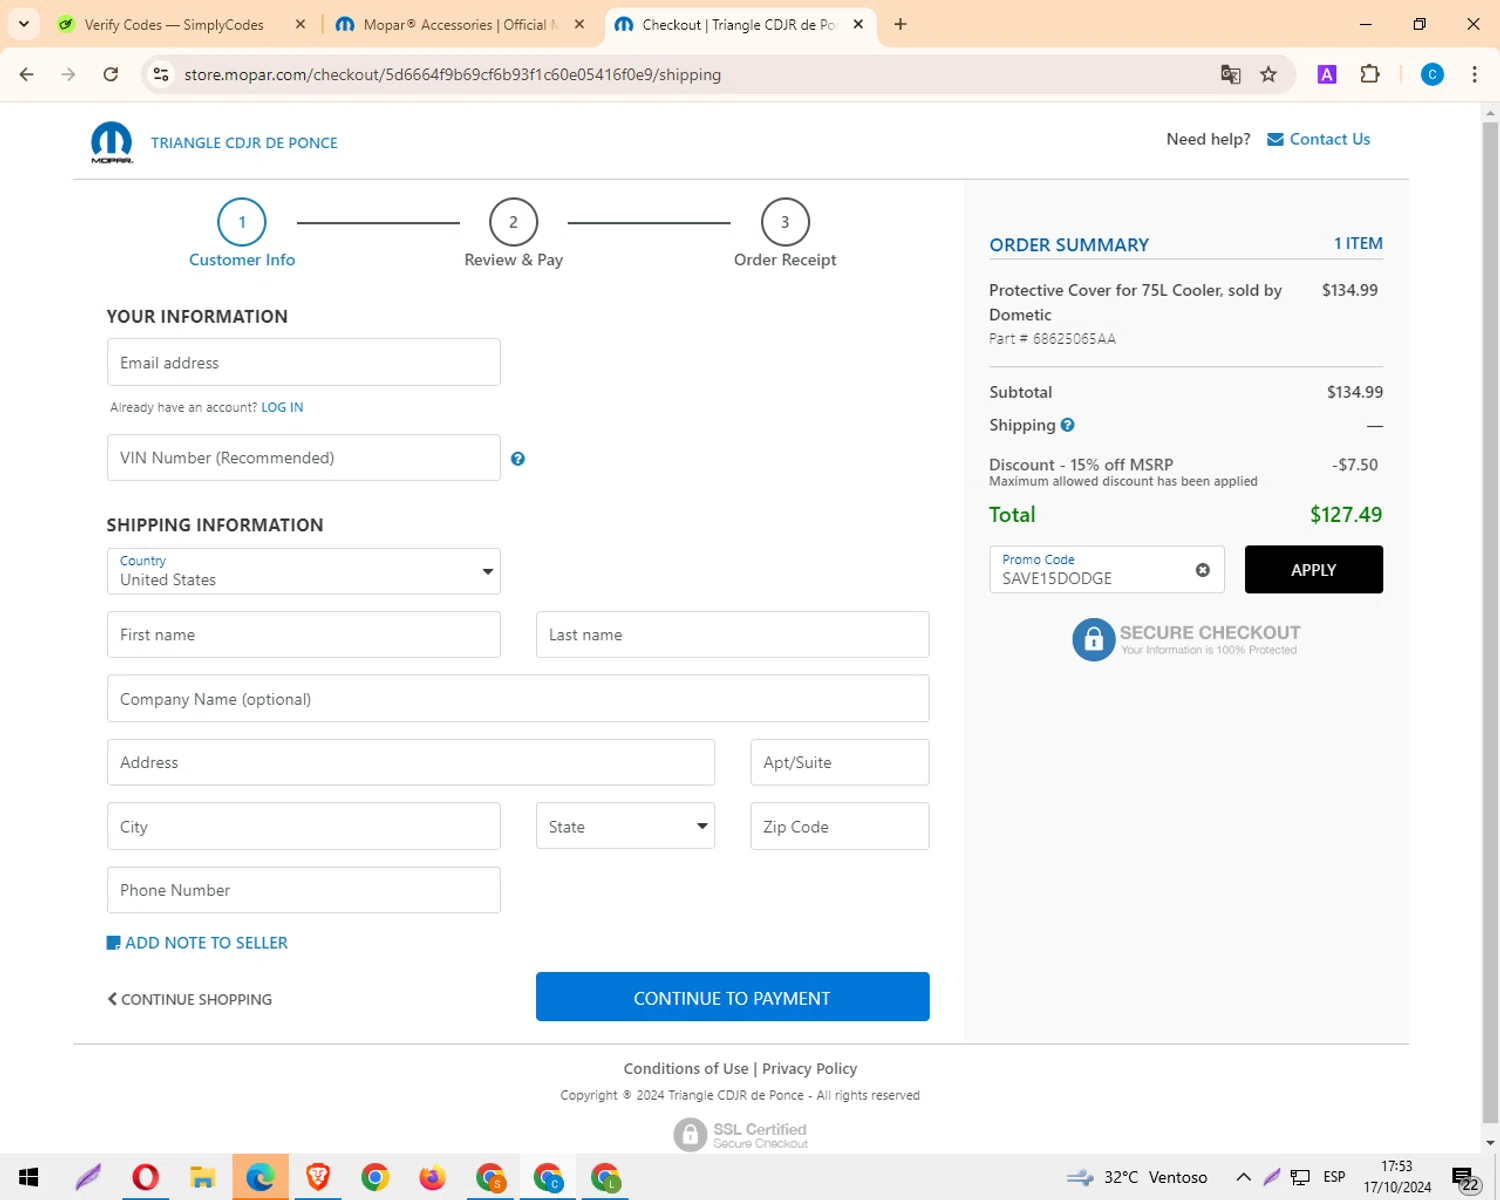Open Microsoft Edge from taskbar
The image size is (1500, 1200).
pyautogui.click(x=261, y=1177)
